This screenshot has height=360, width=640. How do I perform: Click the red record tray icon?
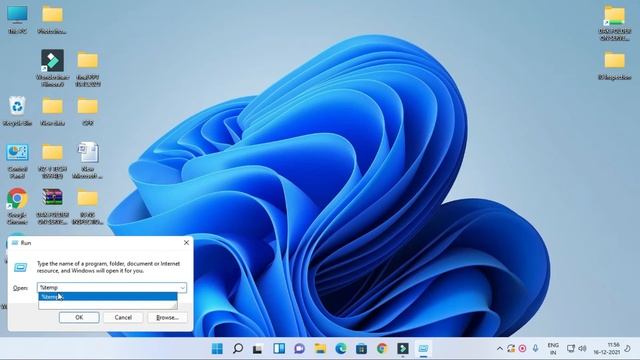pos(522,349)
